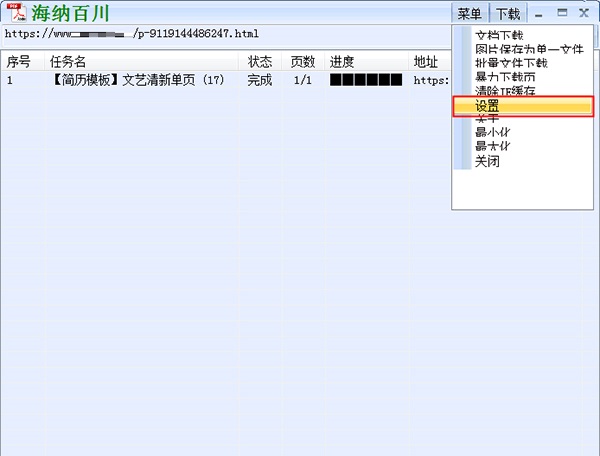Click the PDF app icon in title bar

[18, 12]
